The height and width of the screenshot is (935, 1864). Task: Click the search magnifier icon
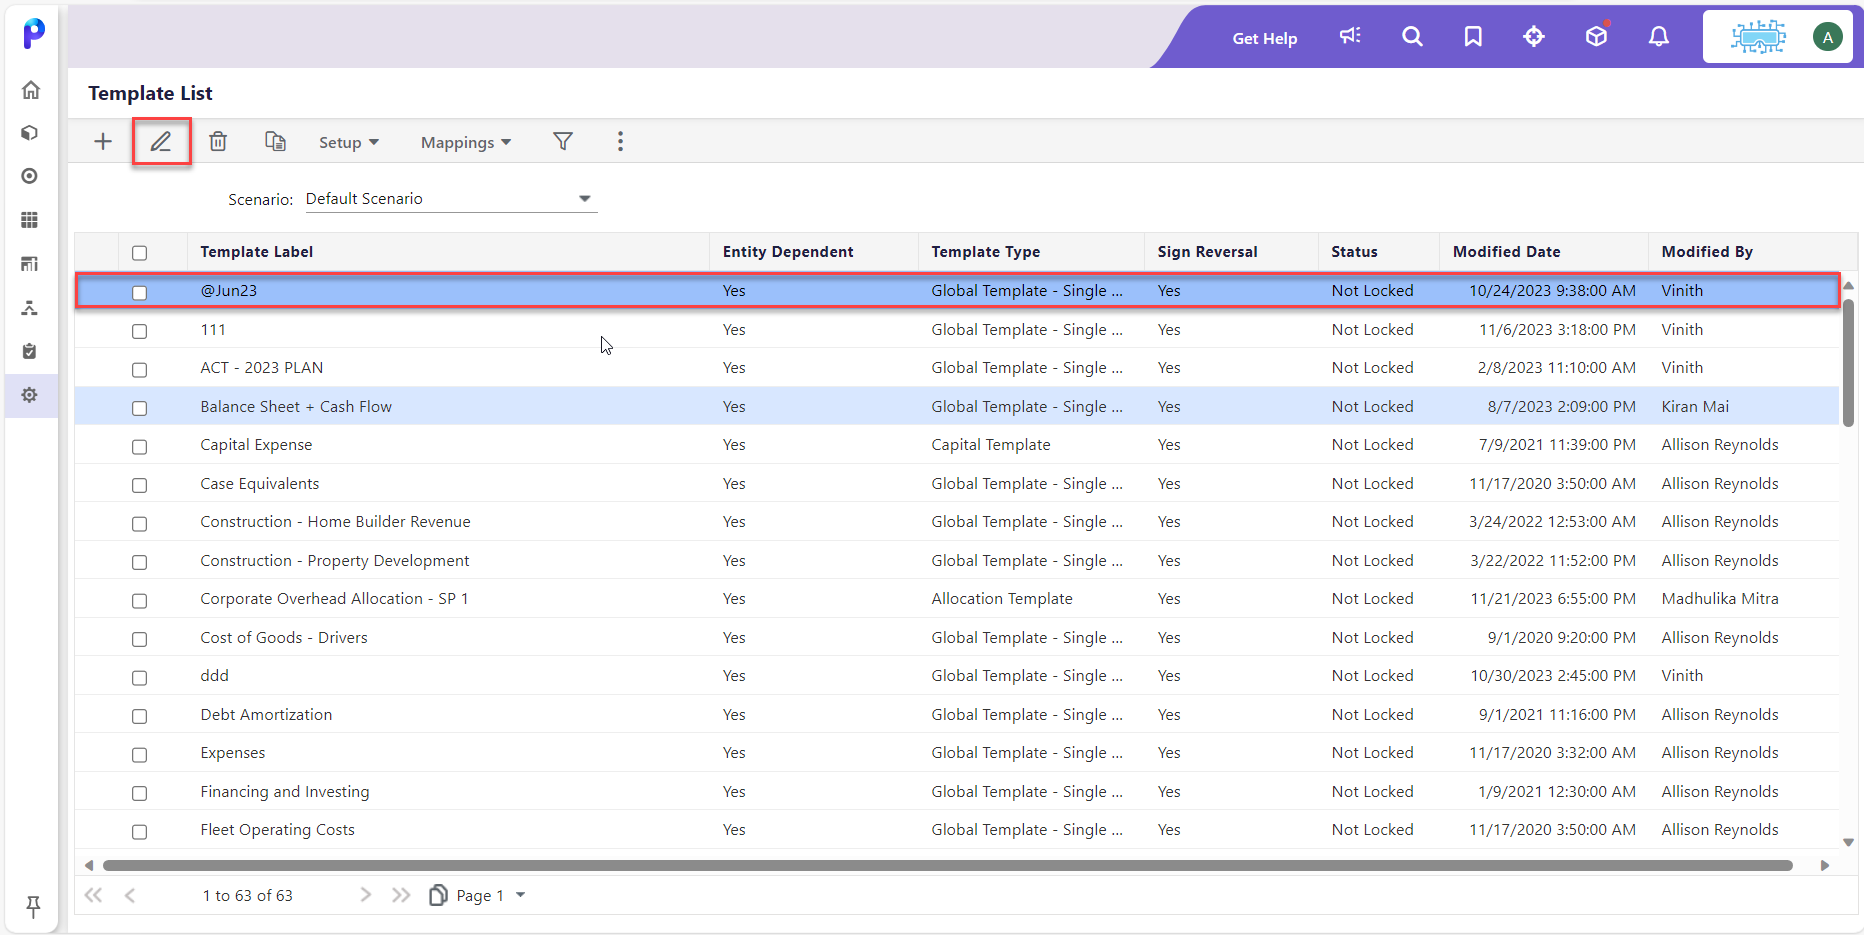click(1412, 37)
